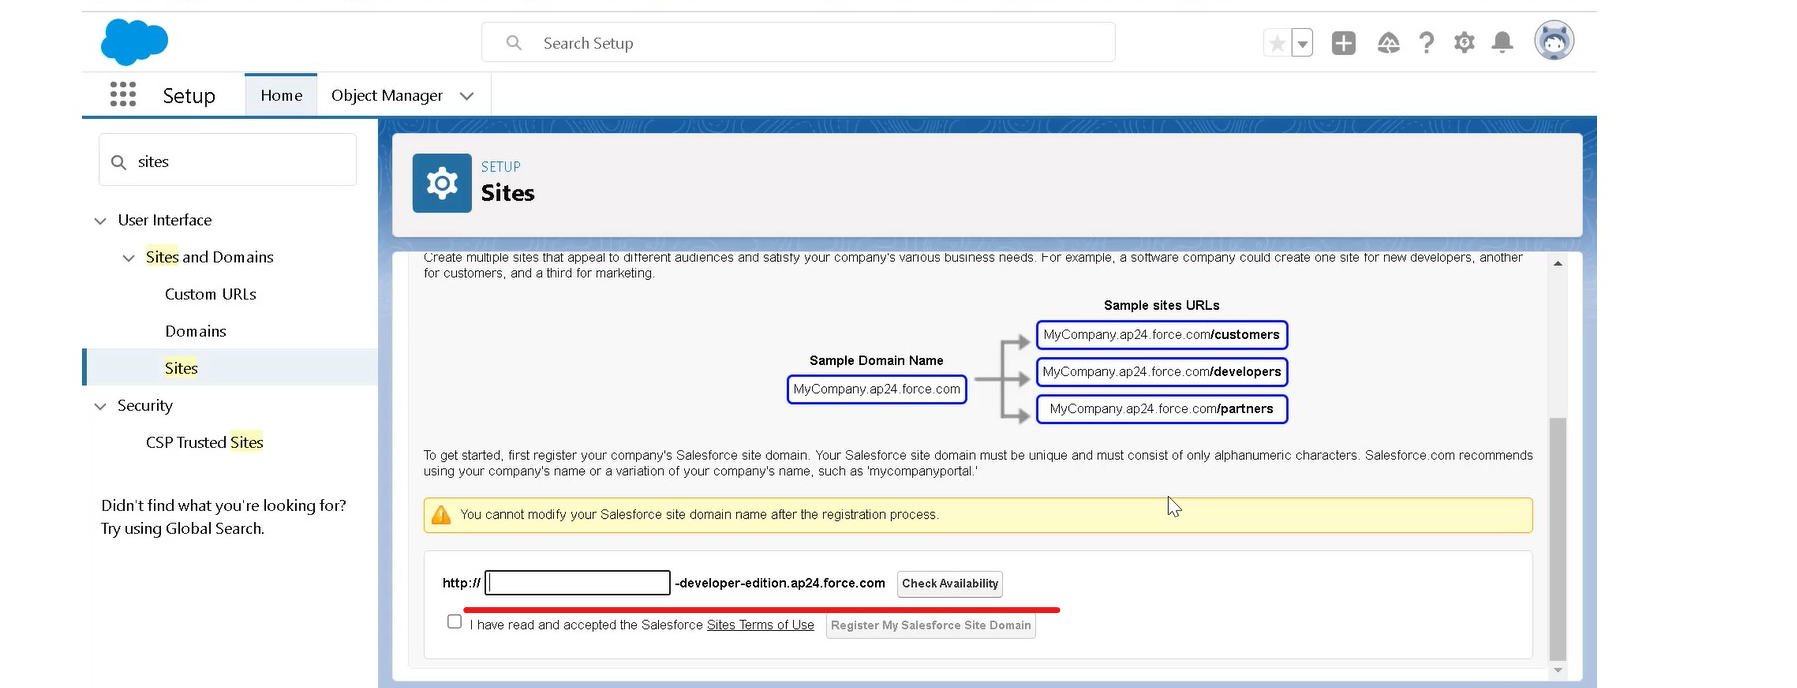
Task: Open the Sites Terms of Use link
Action: pos(760,625)
